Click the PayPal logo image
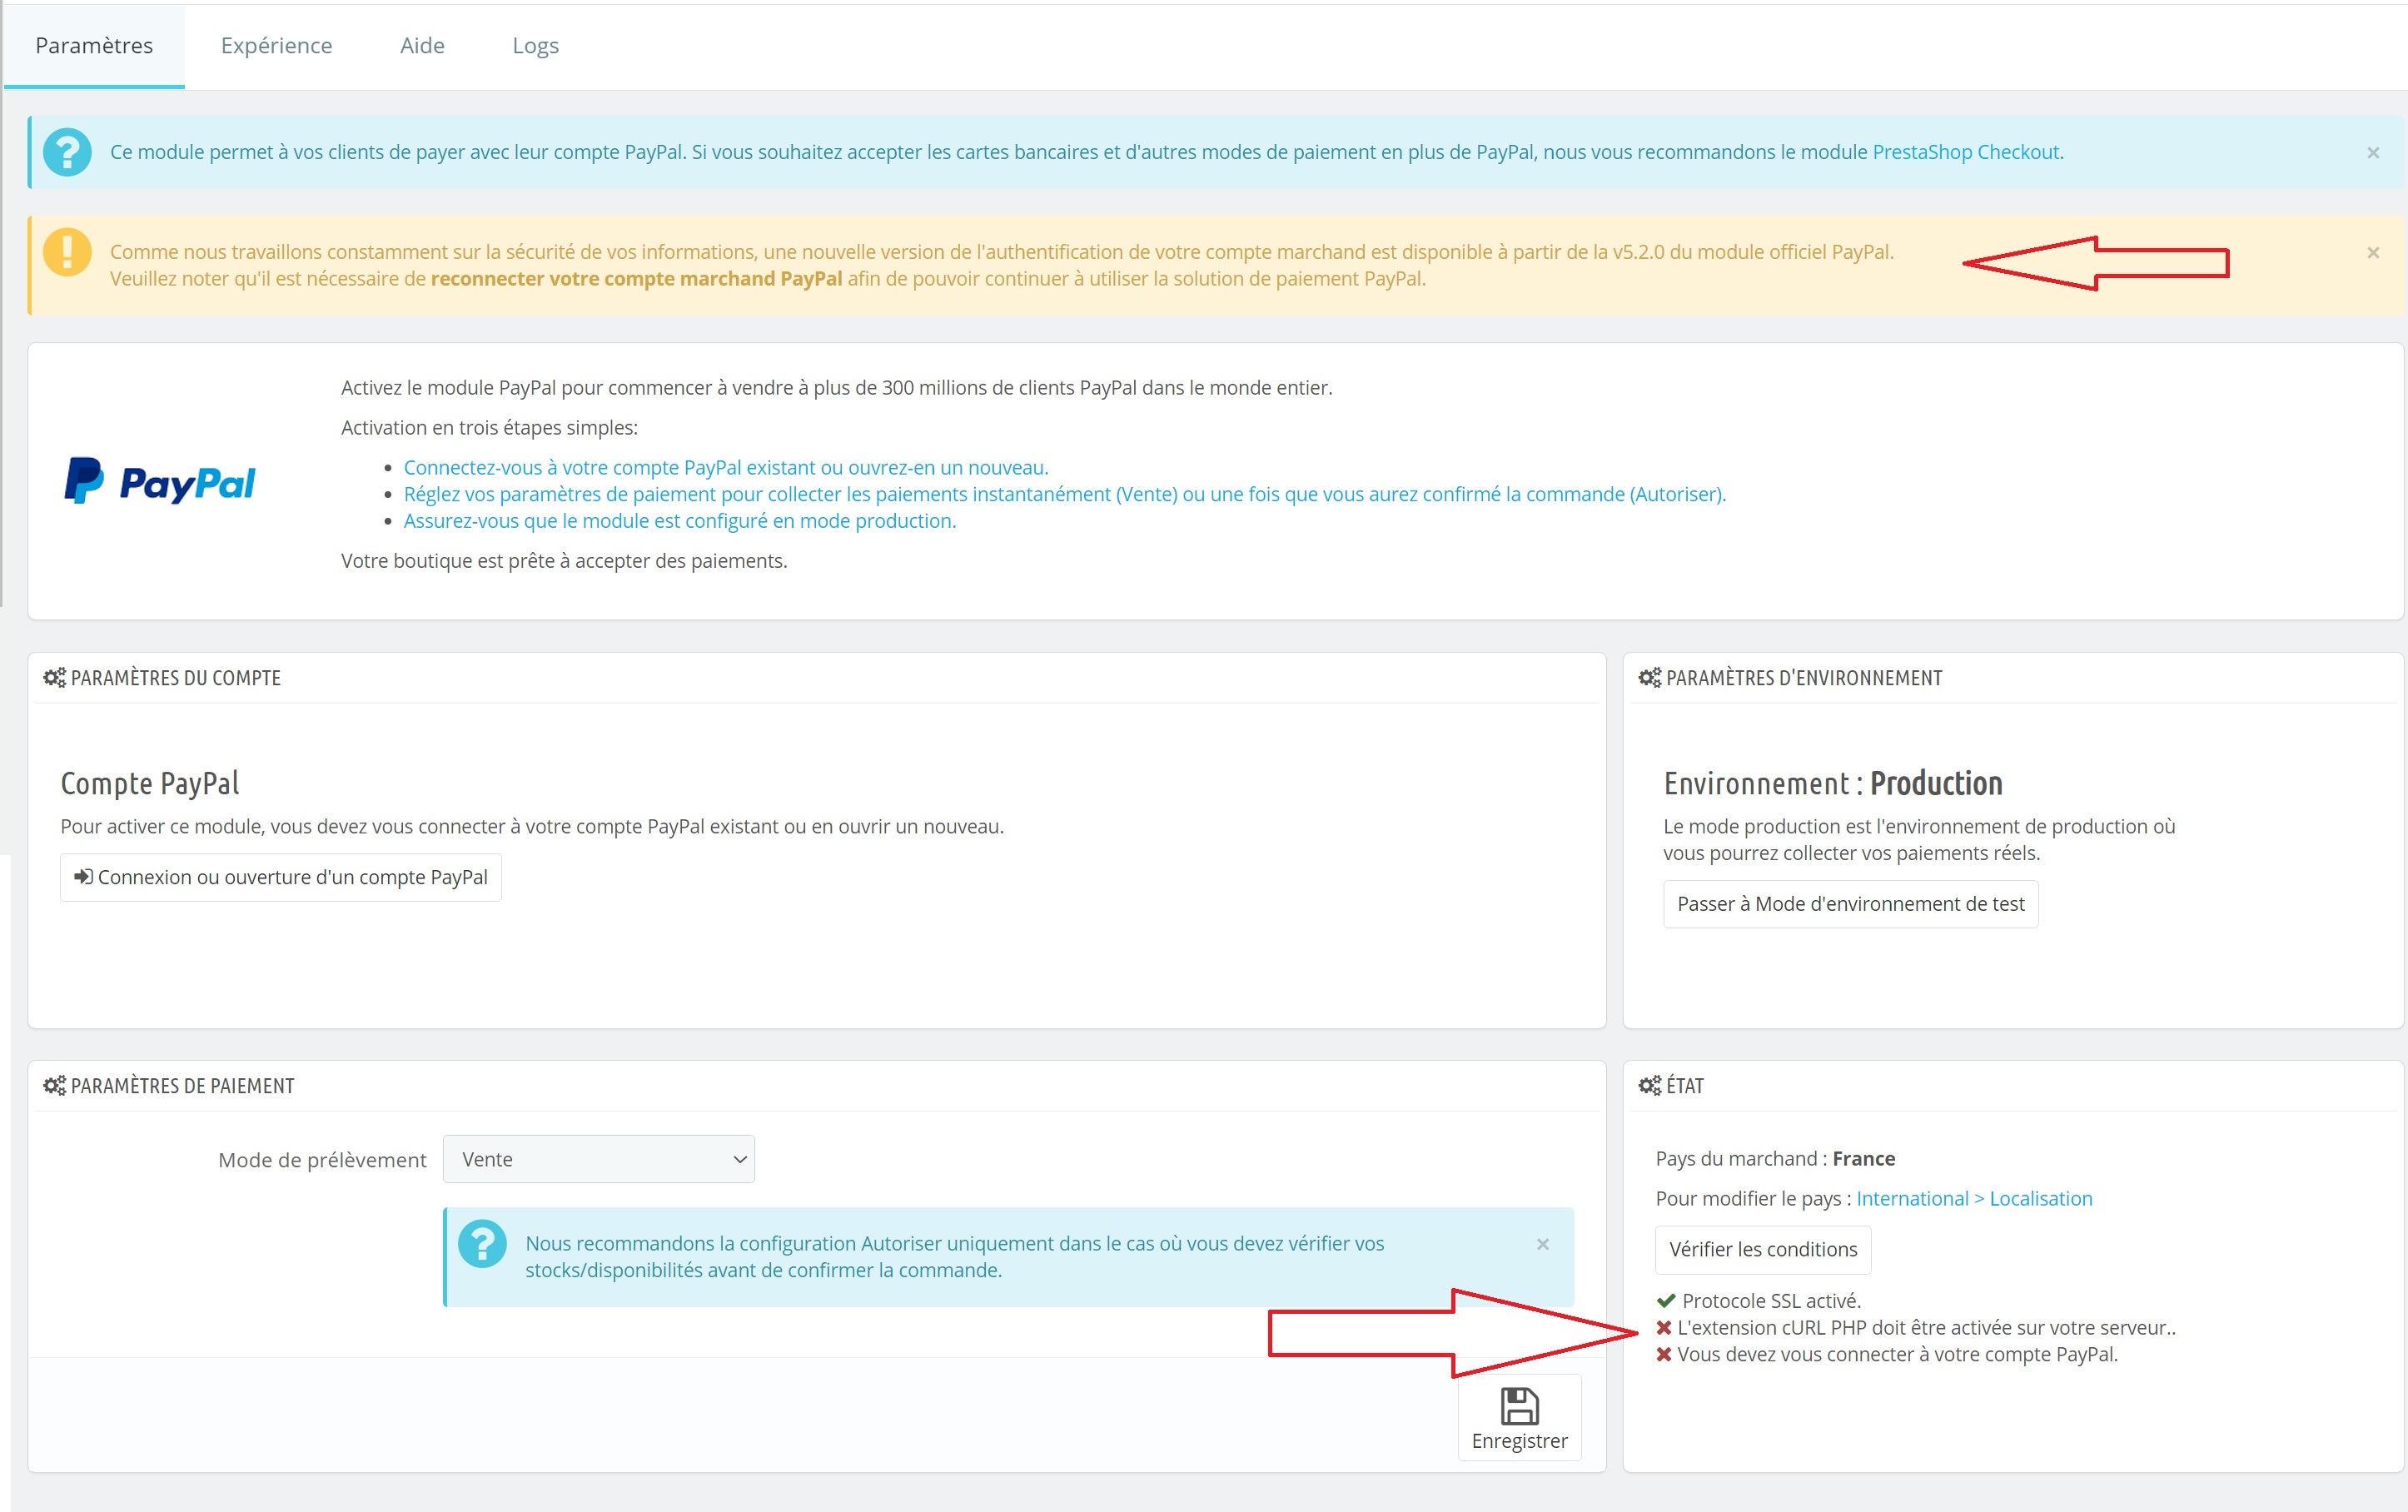Screen dimensions: 2408x1512 click(x=160, y=482)
